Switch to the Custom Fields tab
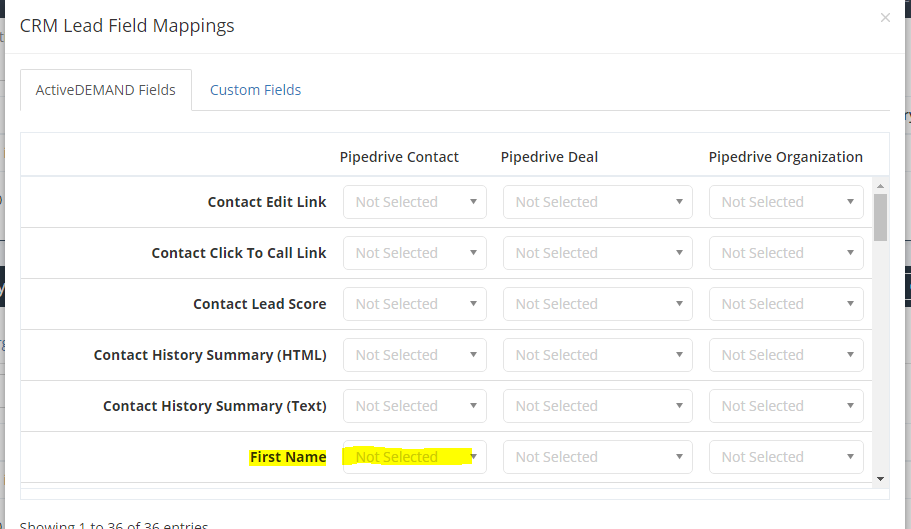The image size is (911, 529). coord(255,90)
